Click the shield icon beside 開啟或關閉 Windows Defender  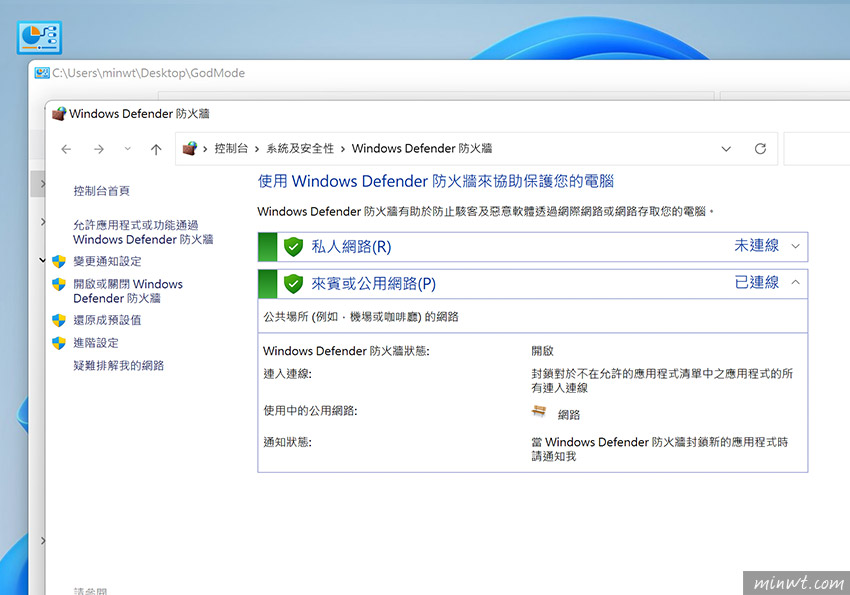tap(59, 284)
